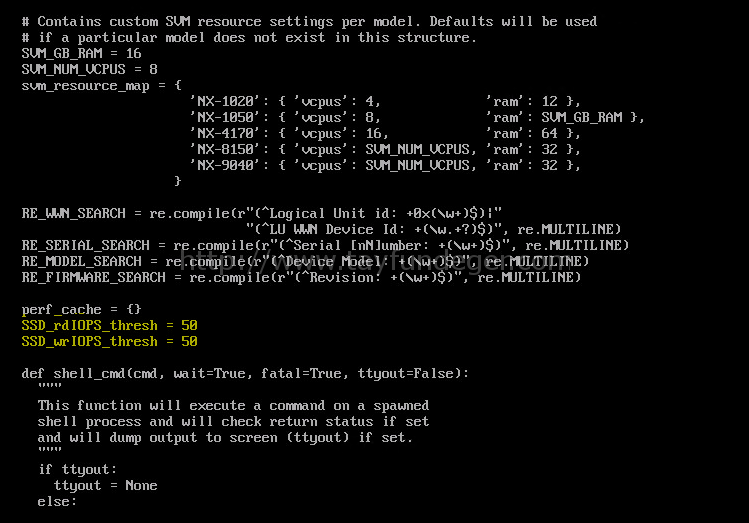Select the 'NX-1020' model entry
The height and width of the screenshot is (523, 749).
pyautogui.click(x=385, y=102)
